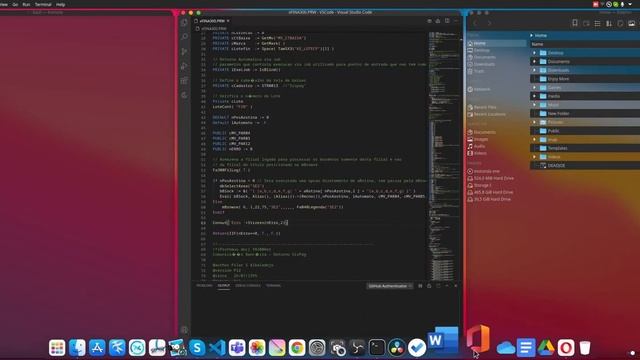Split the VS Code editor
The width and height of the screenshot is (640, 360).
[447, 21]
